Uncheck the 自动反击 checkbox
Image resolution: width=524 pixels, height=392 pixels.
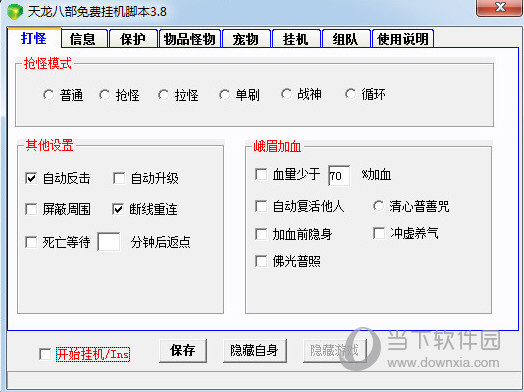[x=31, y=178]
